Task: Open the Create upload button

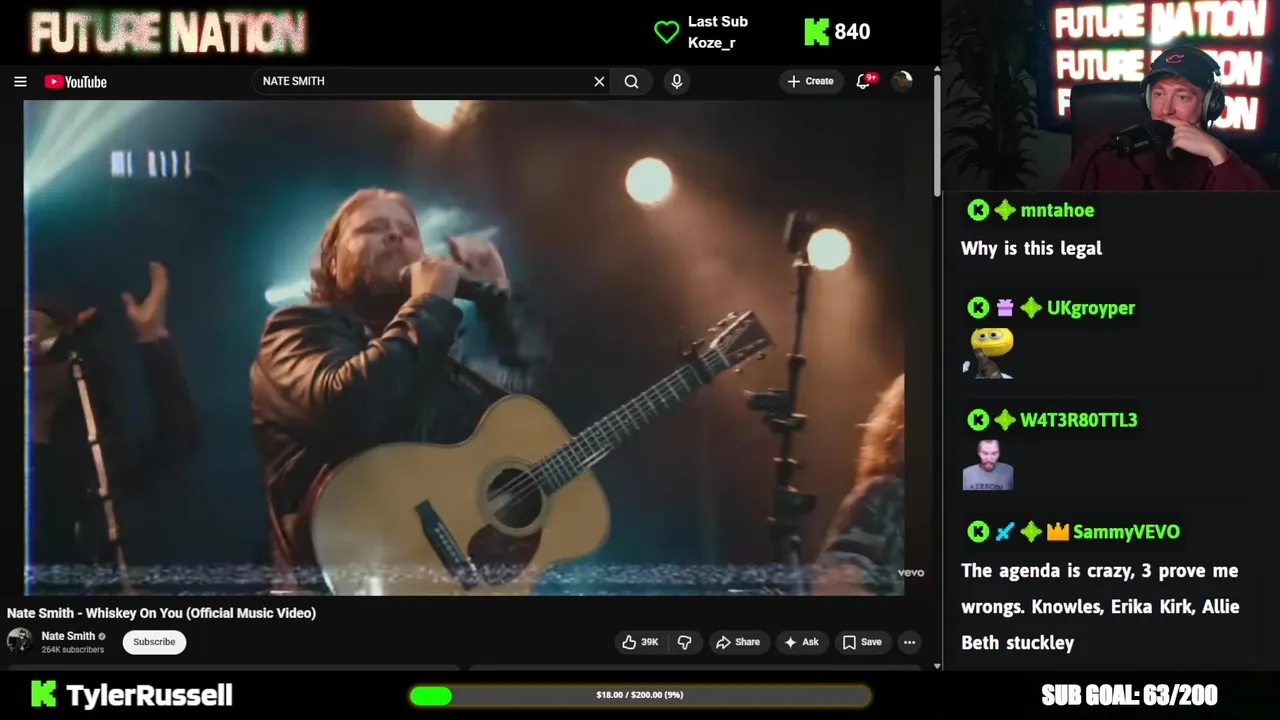Action: click(x=810, y=82)
